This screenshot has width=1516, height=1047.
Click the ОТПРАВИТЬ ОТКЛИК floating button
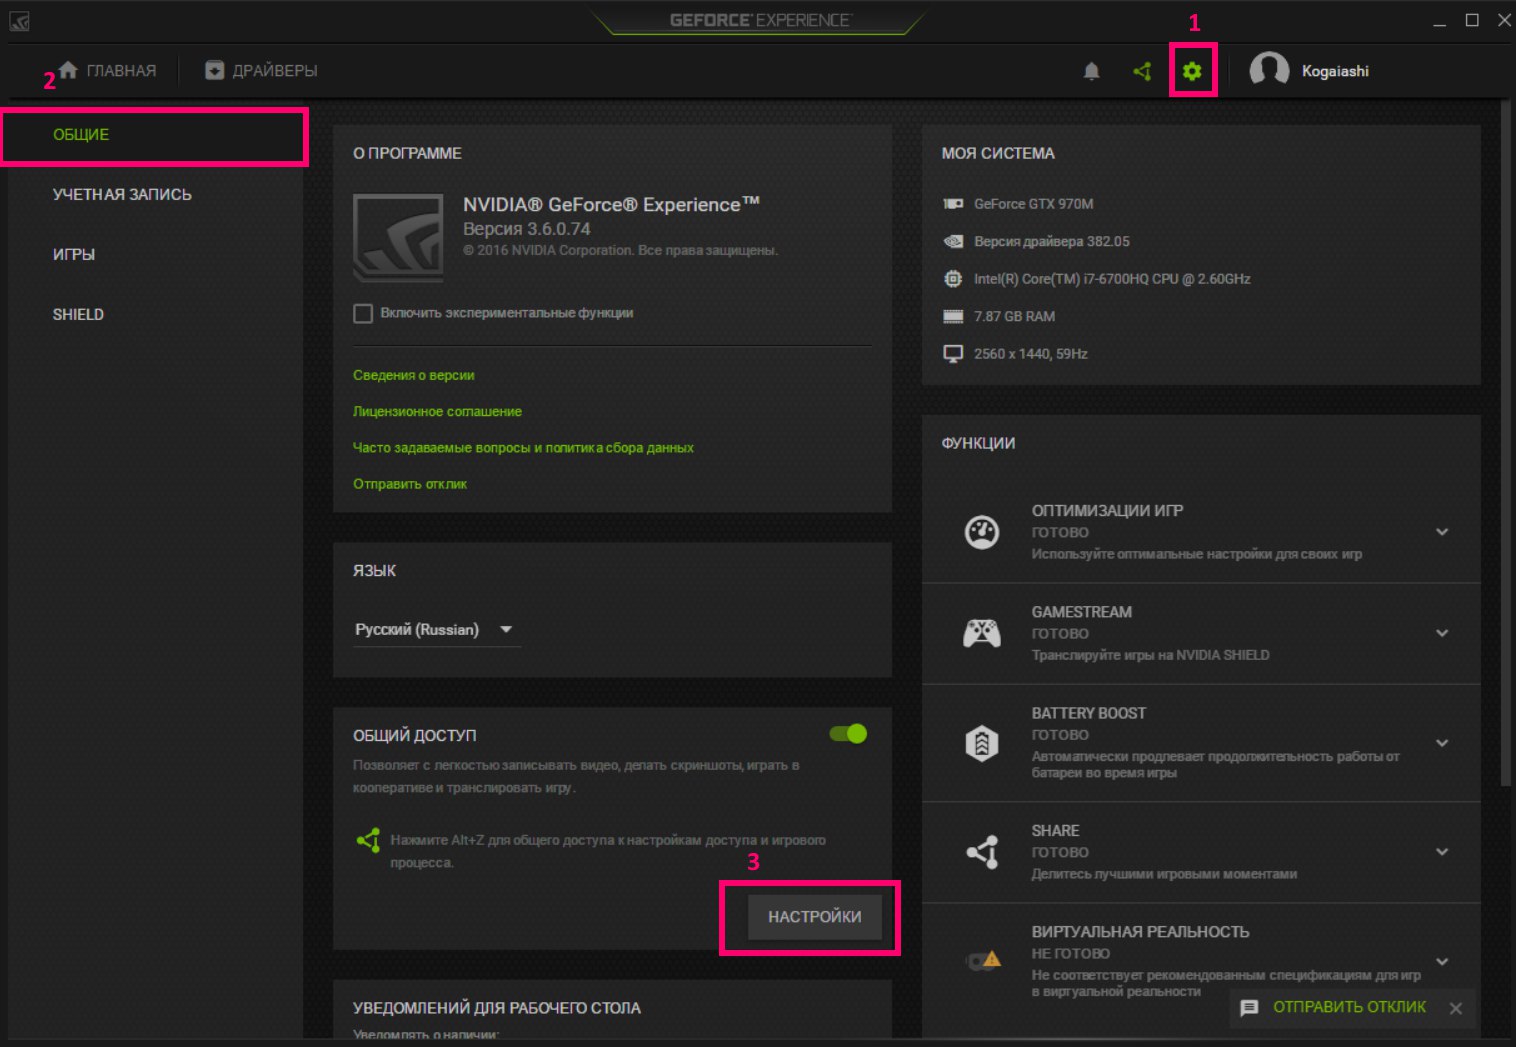tap(1349, 1007)
